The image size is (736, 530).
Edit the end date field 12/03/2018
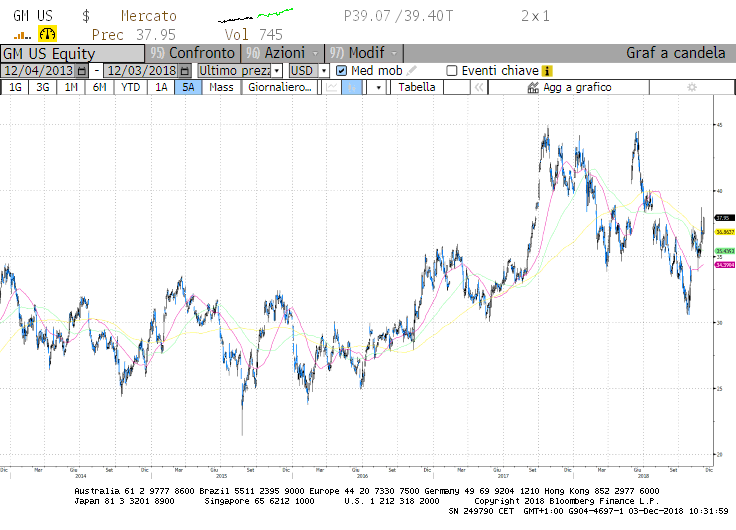click(142, 71)
